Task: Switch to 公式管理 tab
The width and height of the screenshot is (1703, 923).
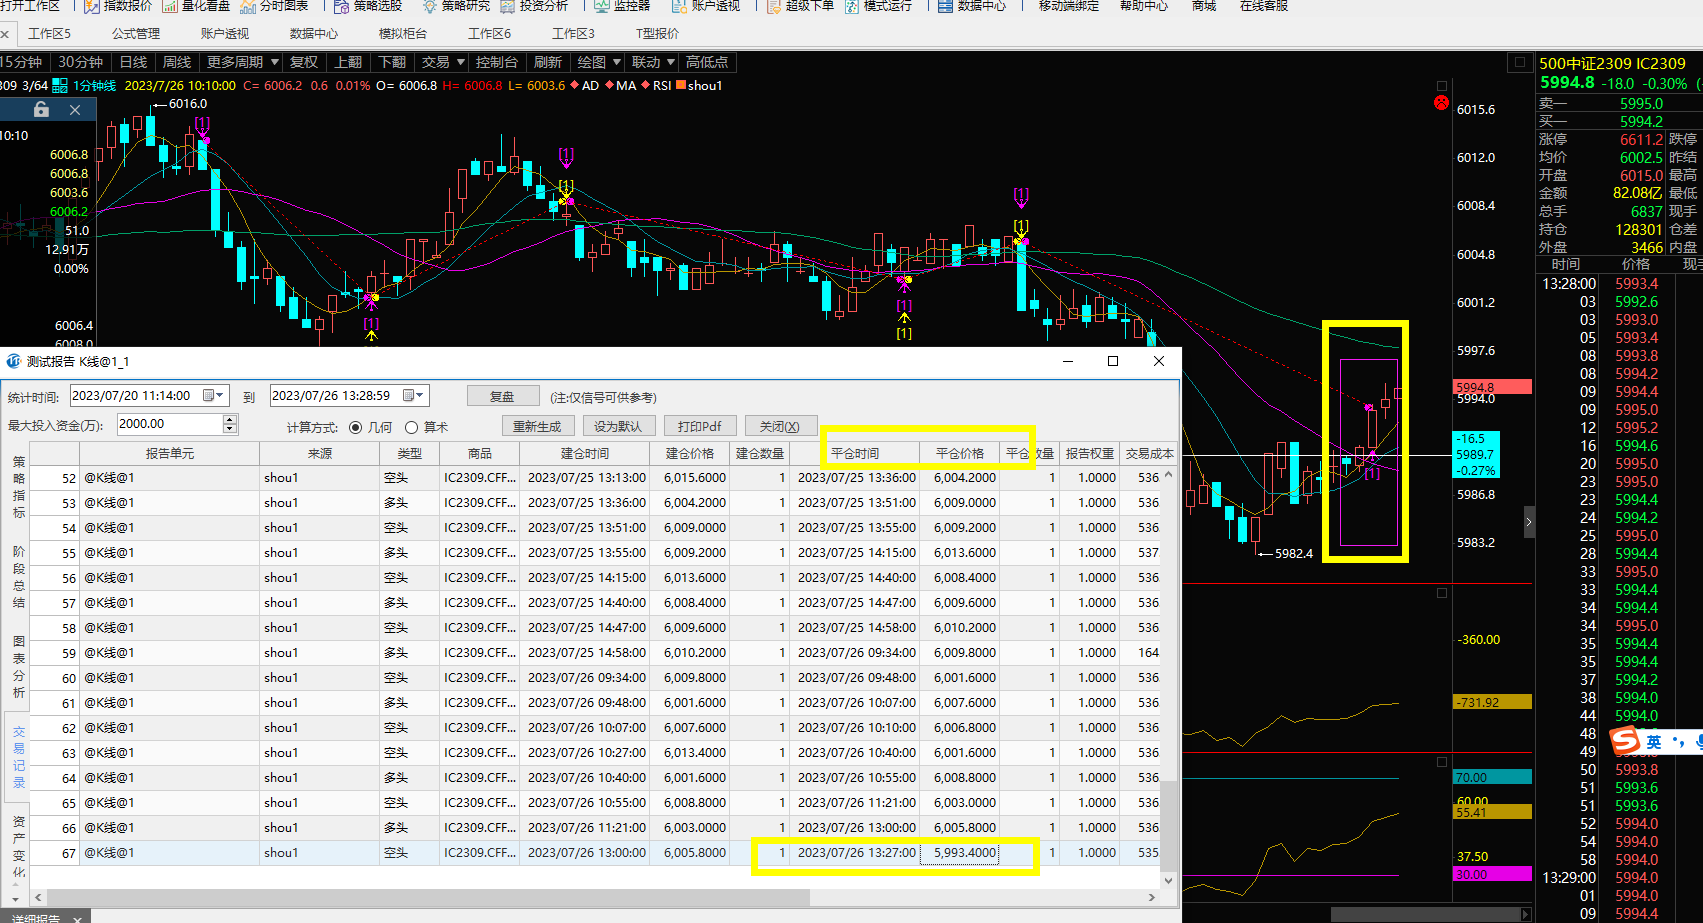Action: click(136, 34)
